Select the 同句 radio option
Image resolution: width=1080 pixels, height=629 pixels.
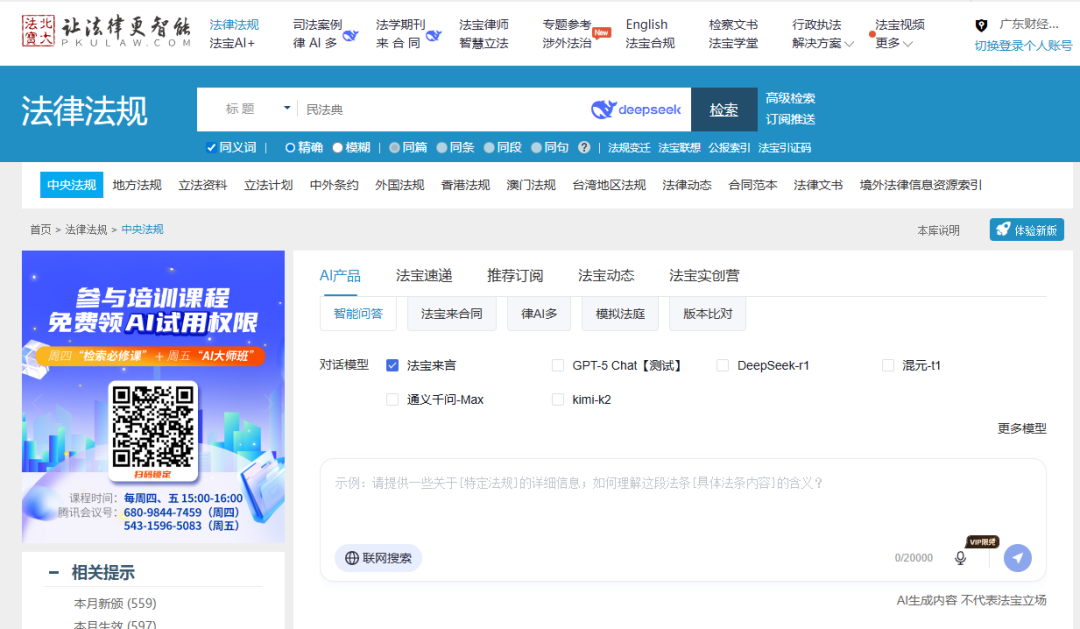537,147
